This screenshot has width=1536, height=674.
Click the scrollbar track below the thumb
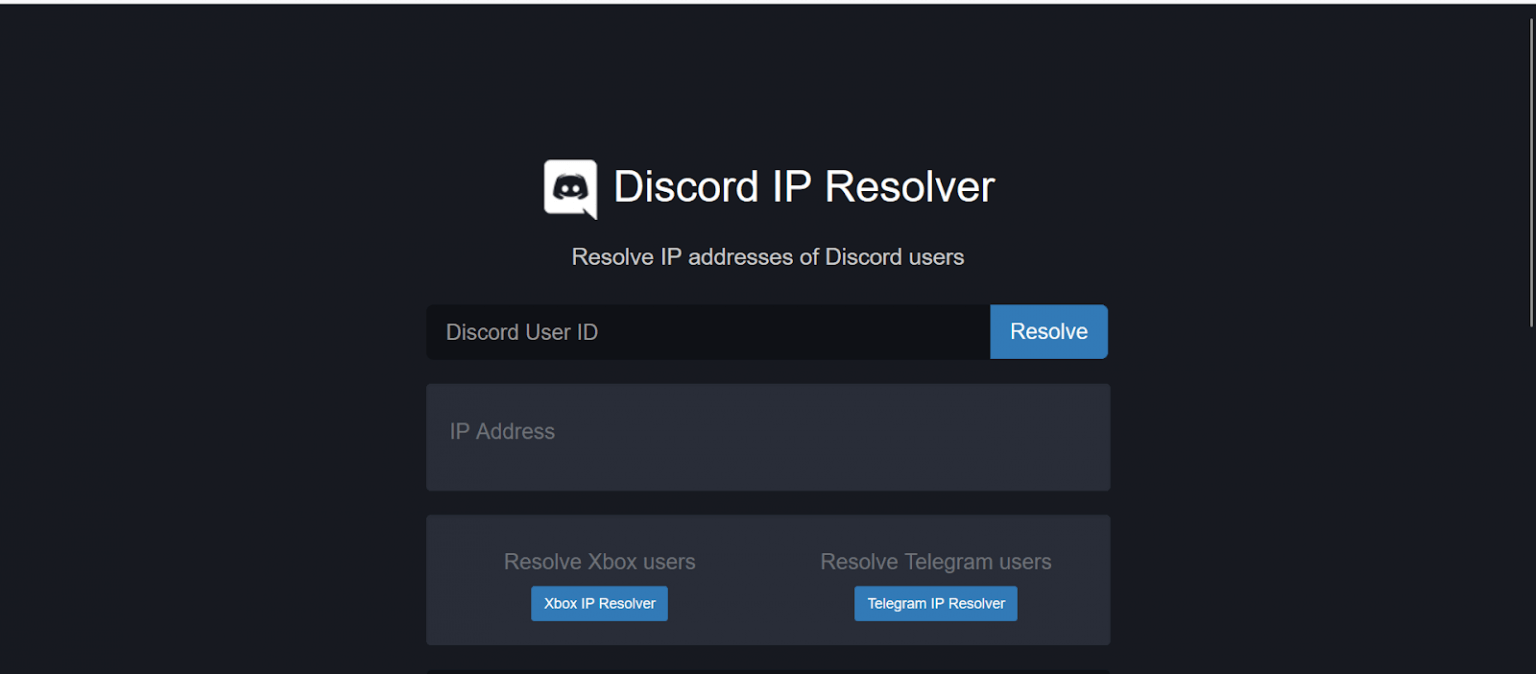point(1530,500)
